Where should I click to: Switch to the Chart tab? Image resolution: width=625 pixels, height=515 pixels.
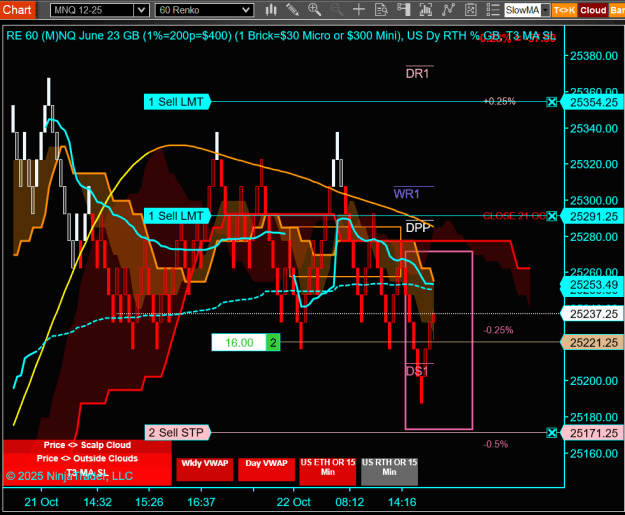click(x=17, y=10)
